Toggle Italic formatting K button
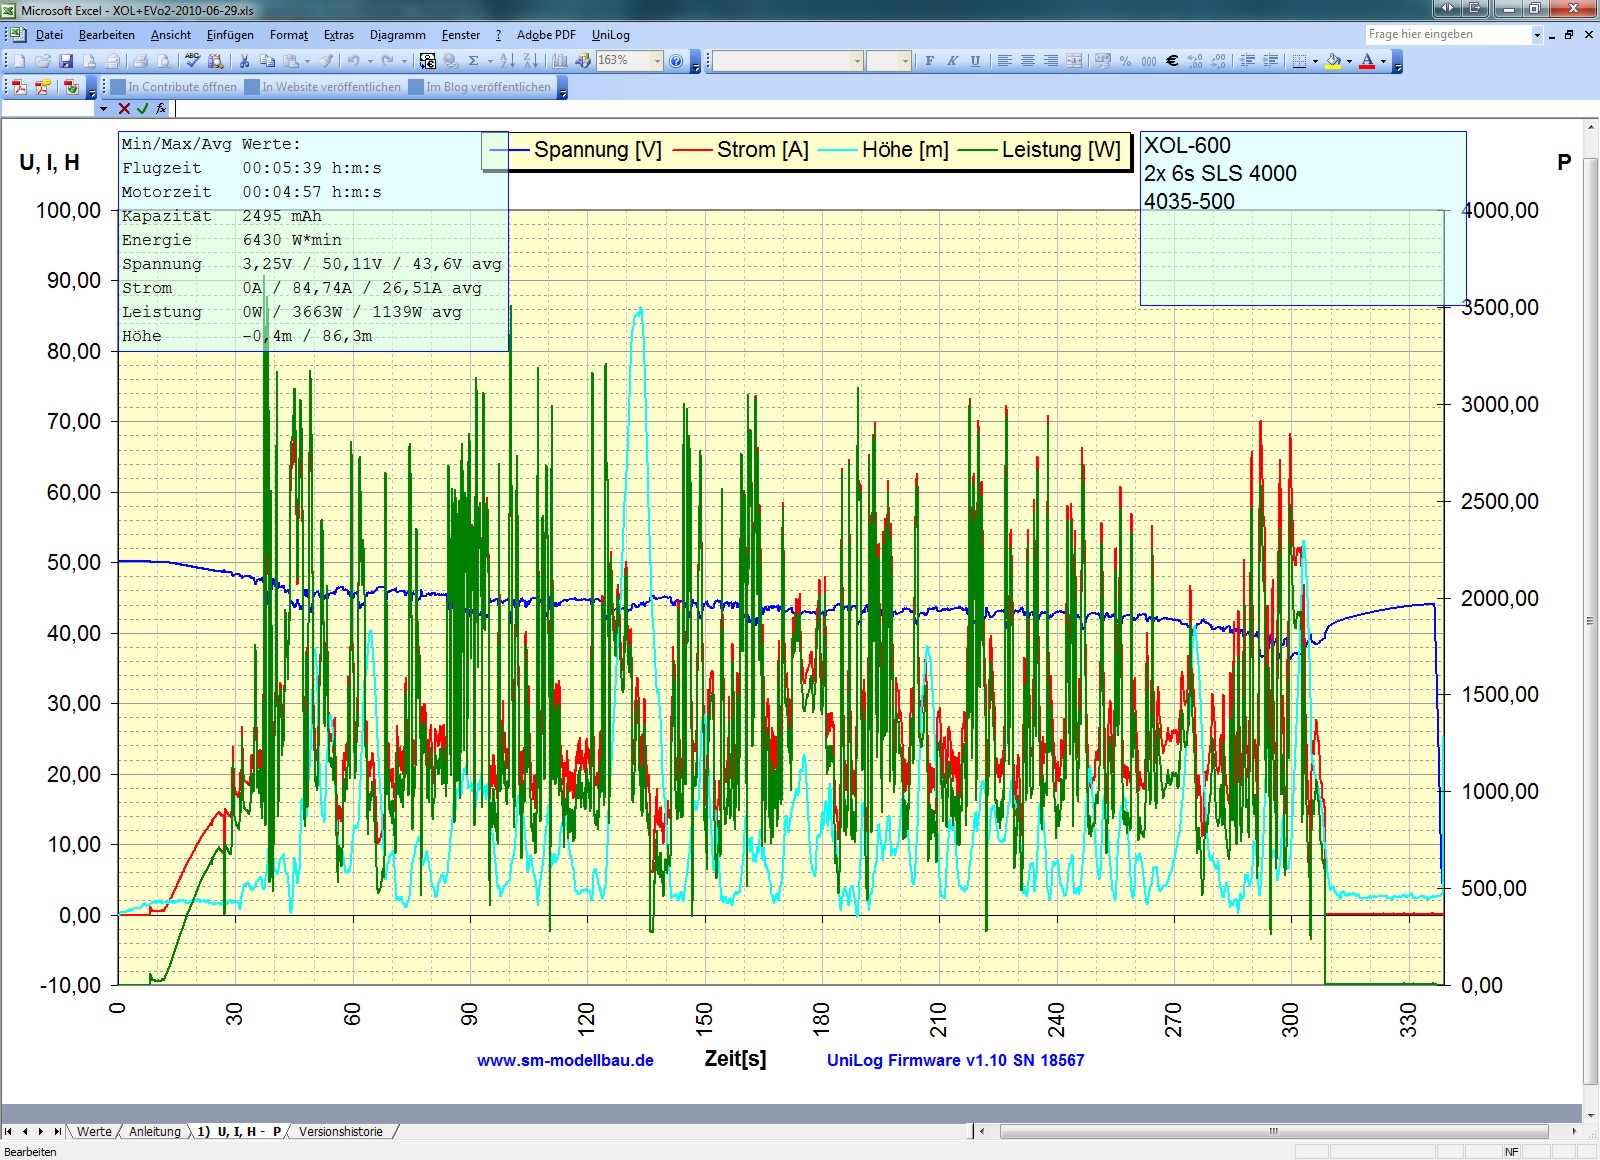The width and height of the screenshot is (1600, 1160). click(x=952, y=61)
